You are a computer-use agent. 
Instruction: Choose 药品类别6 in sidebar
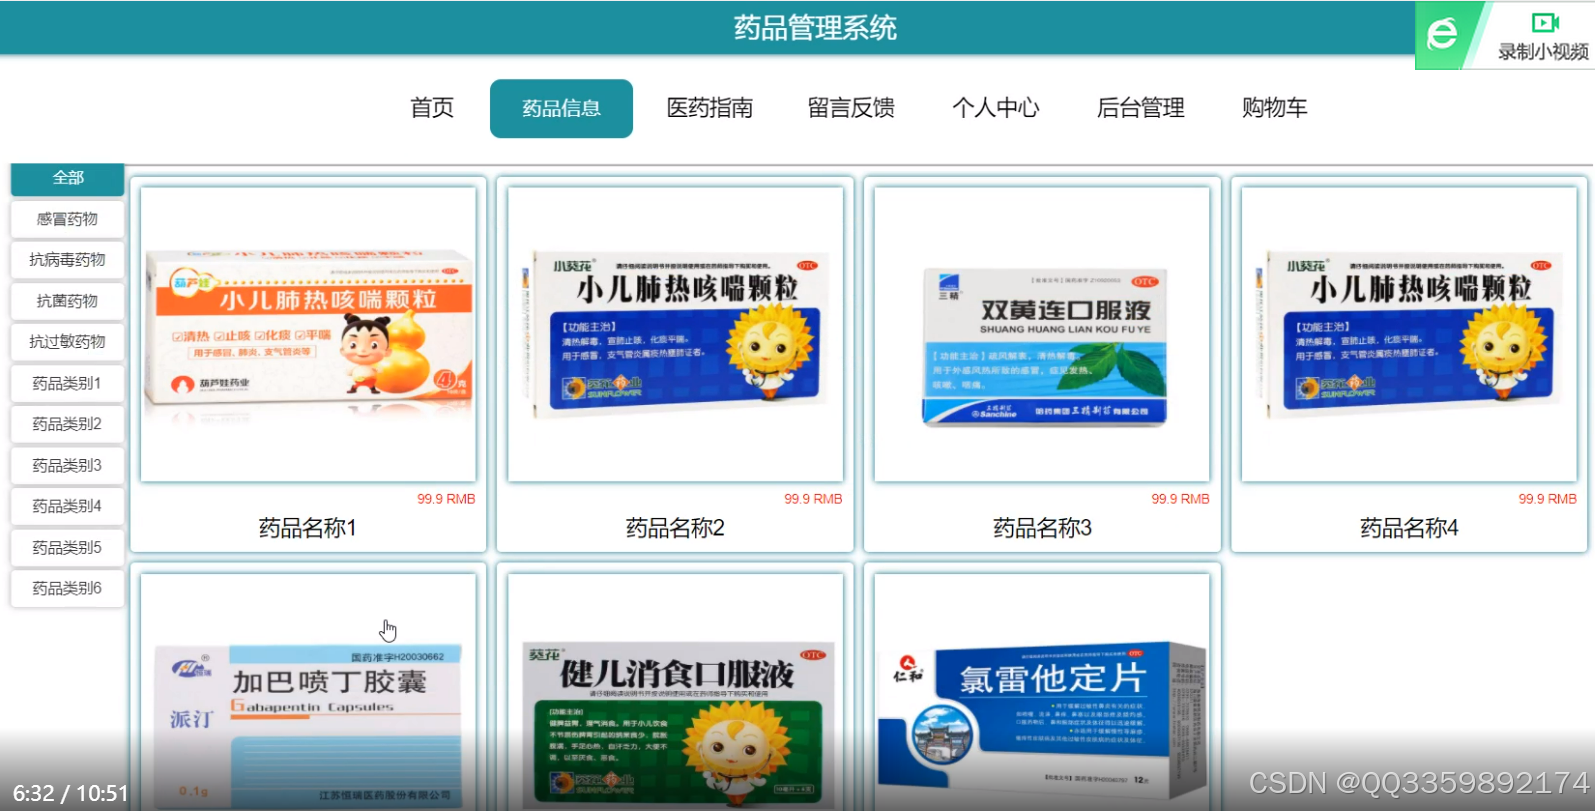[x=68, y=588]
